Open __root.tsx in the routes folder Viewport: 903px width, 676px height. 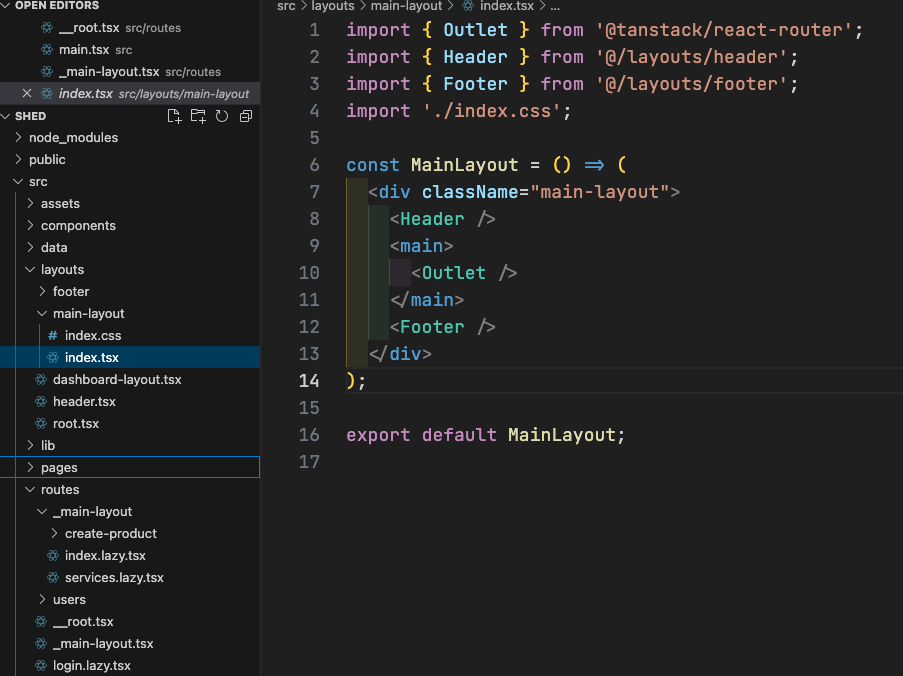pyautogui.click(x=130, y=621)
